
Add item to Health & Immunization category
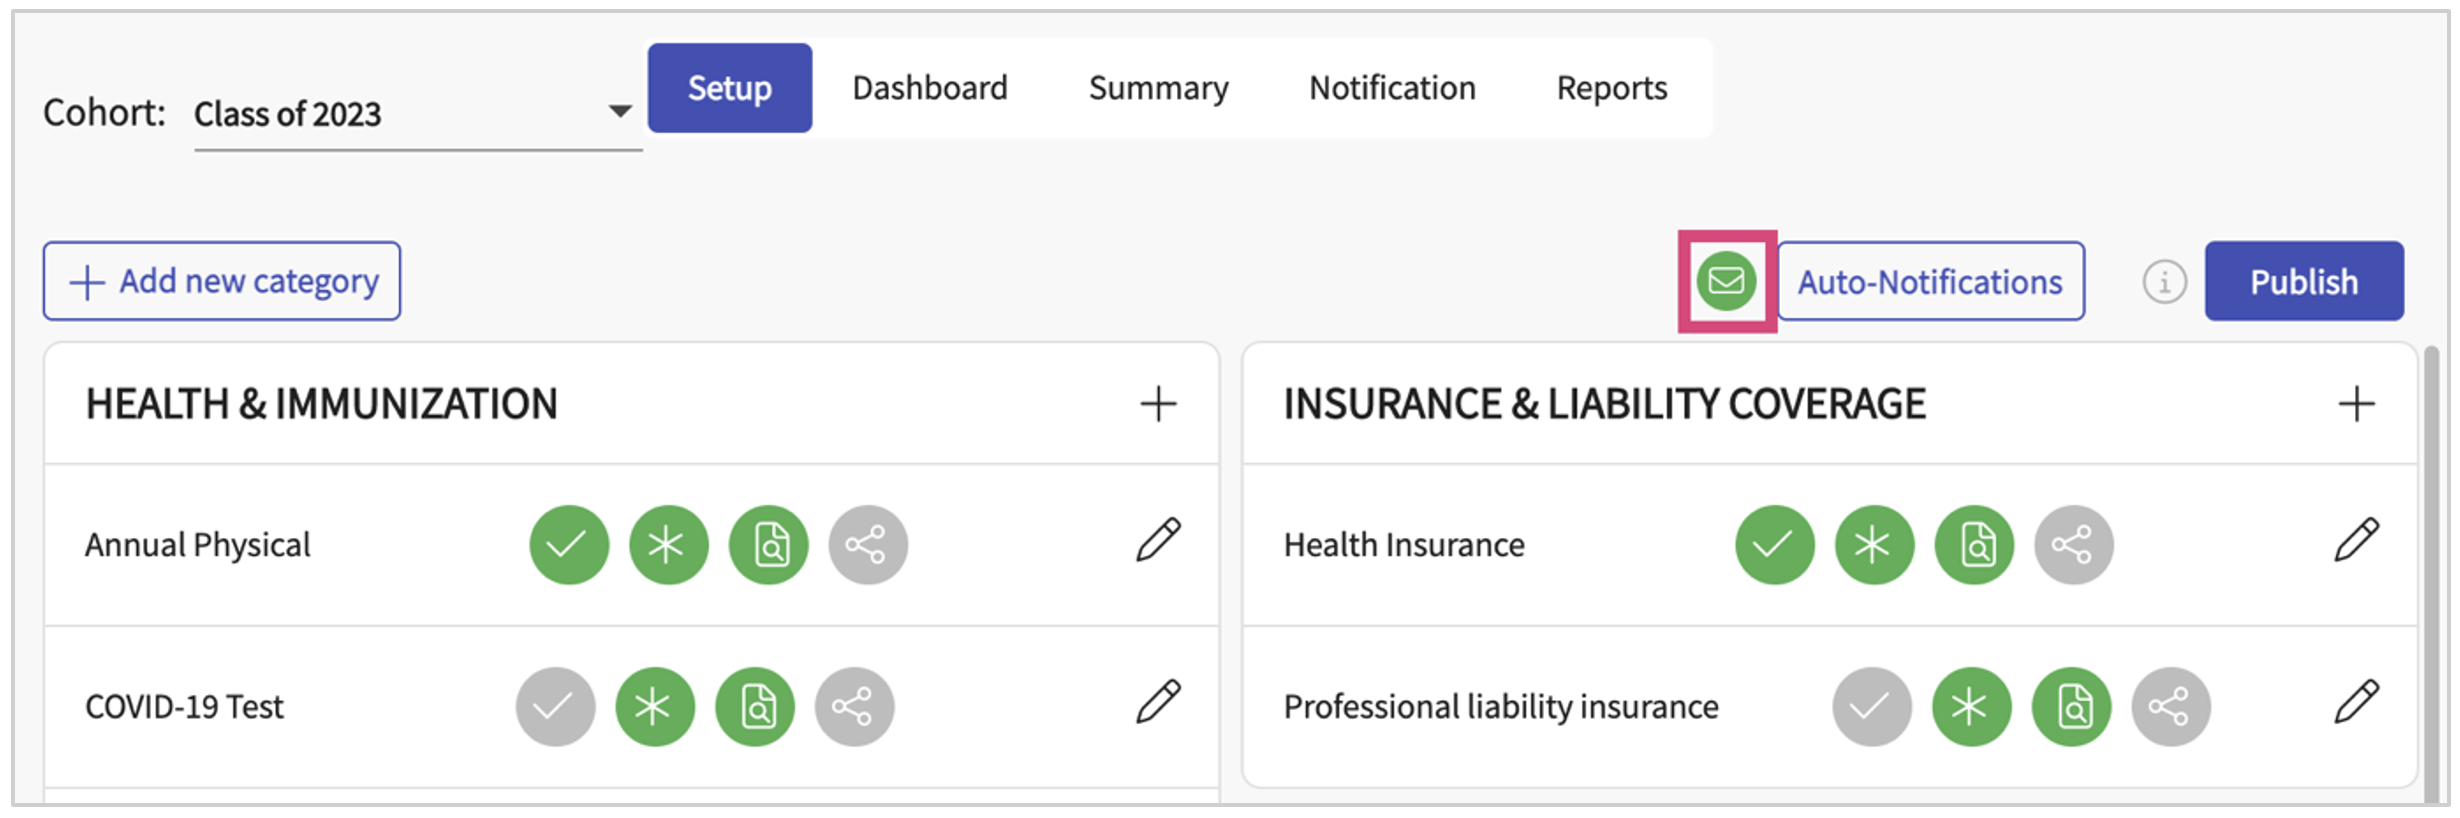tap(1158, 404)
